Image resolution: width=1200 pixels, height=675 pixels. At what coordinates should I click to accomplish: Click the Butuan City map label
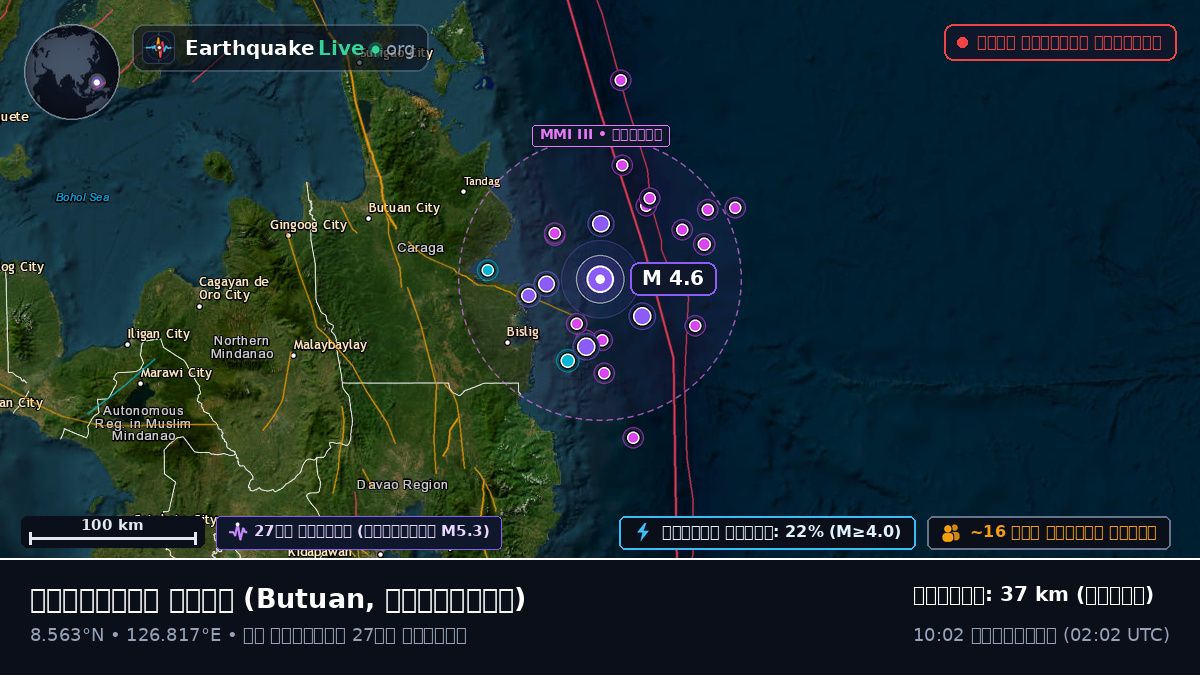tap(404, 208)
